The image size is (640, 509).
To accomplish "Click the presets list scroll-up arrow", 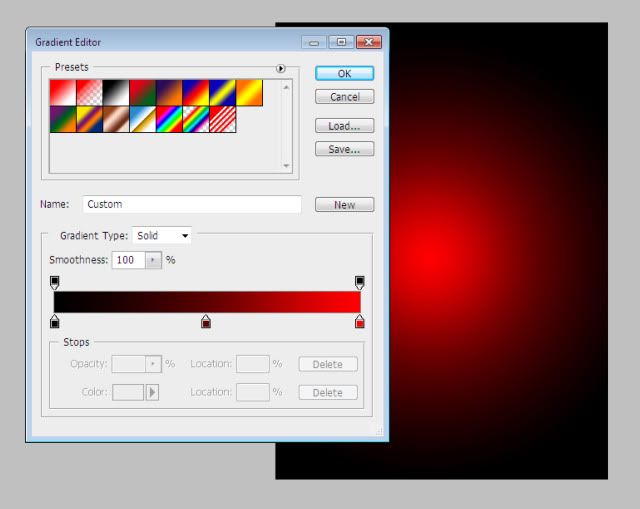I will [286, 87].
